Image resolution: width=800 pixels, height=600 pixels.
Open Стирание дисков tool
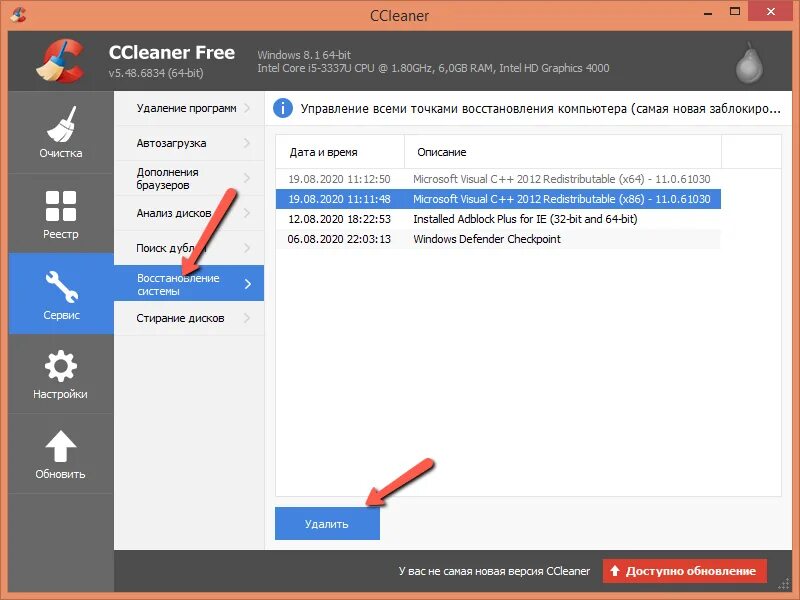click(189, 318)
